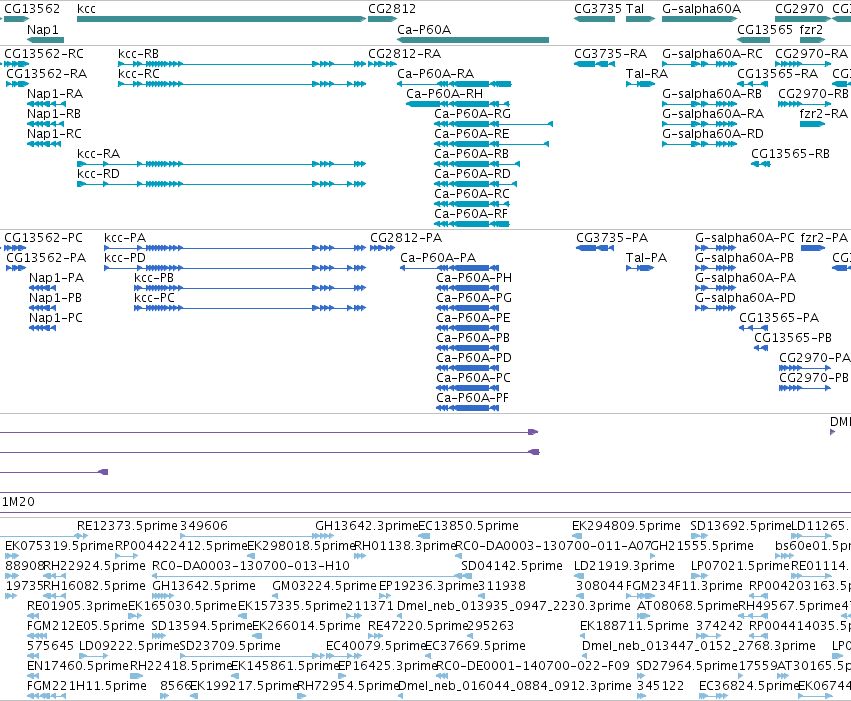The image size is (851, 701).
Task: Click transcript G-salpha60A-RC label
Action: [x=712, y=54]
